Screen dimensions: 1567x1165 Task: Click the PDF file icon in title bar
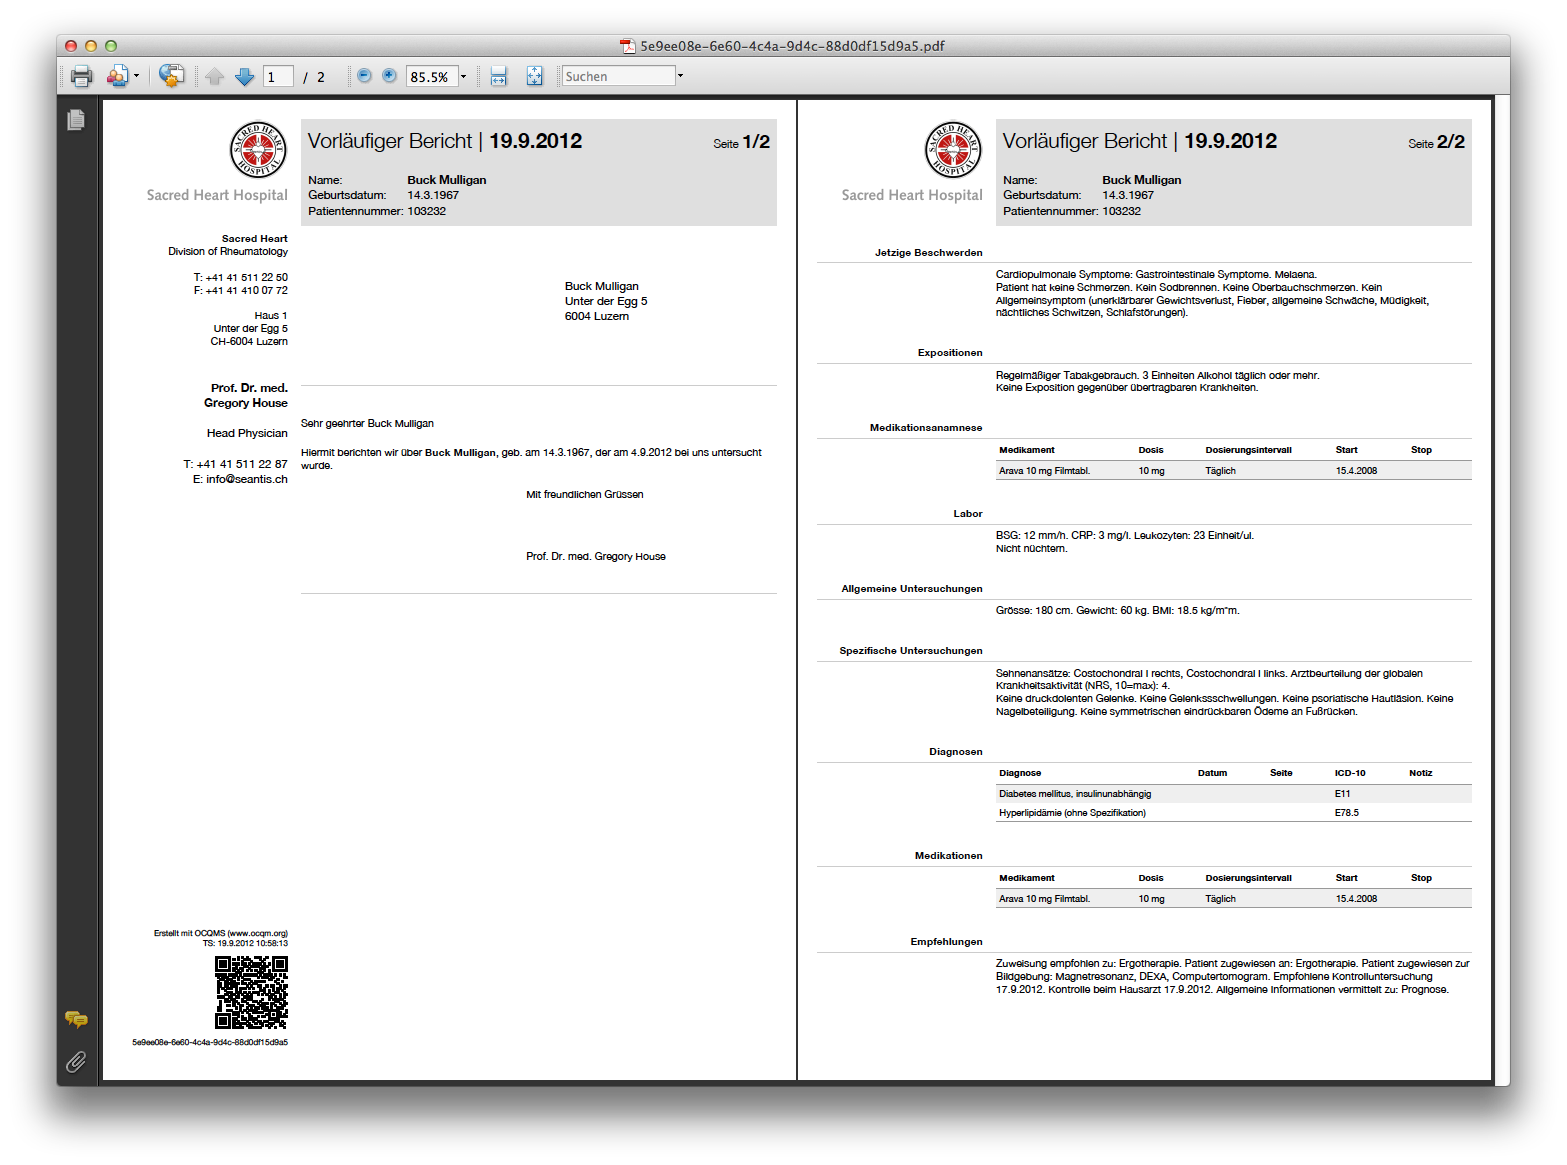tap(628, 46)
